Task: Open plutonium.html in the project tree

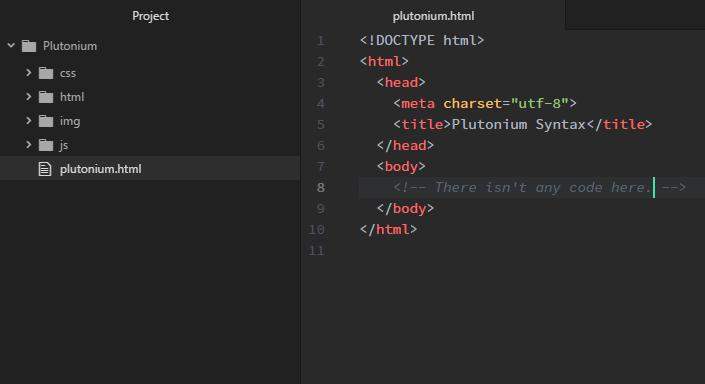Action: (150, 169)
